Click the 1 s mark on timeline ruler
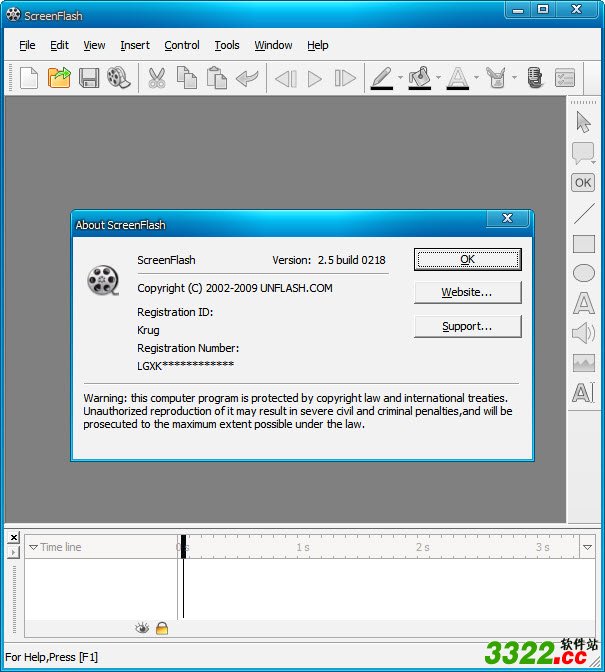Viewport: 605px width, 672px height. pos(303,547)
